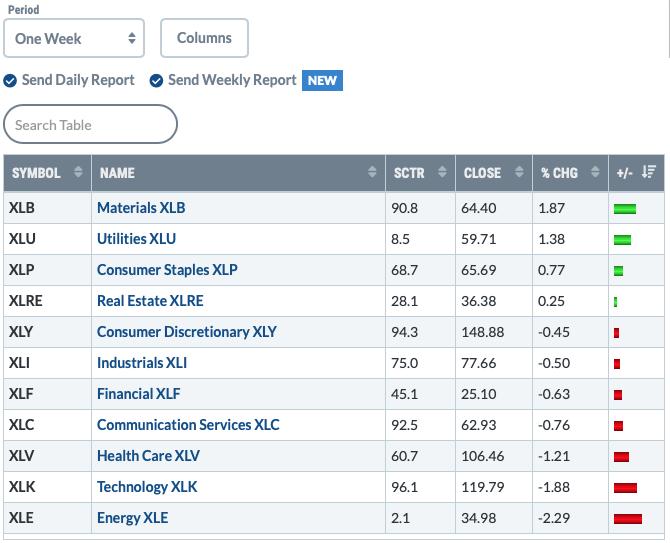Open the Consumer Discretionary XLY link
Screen dimensions: 670x543
coord(187,332)
